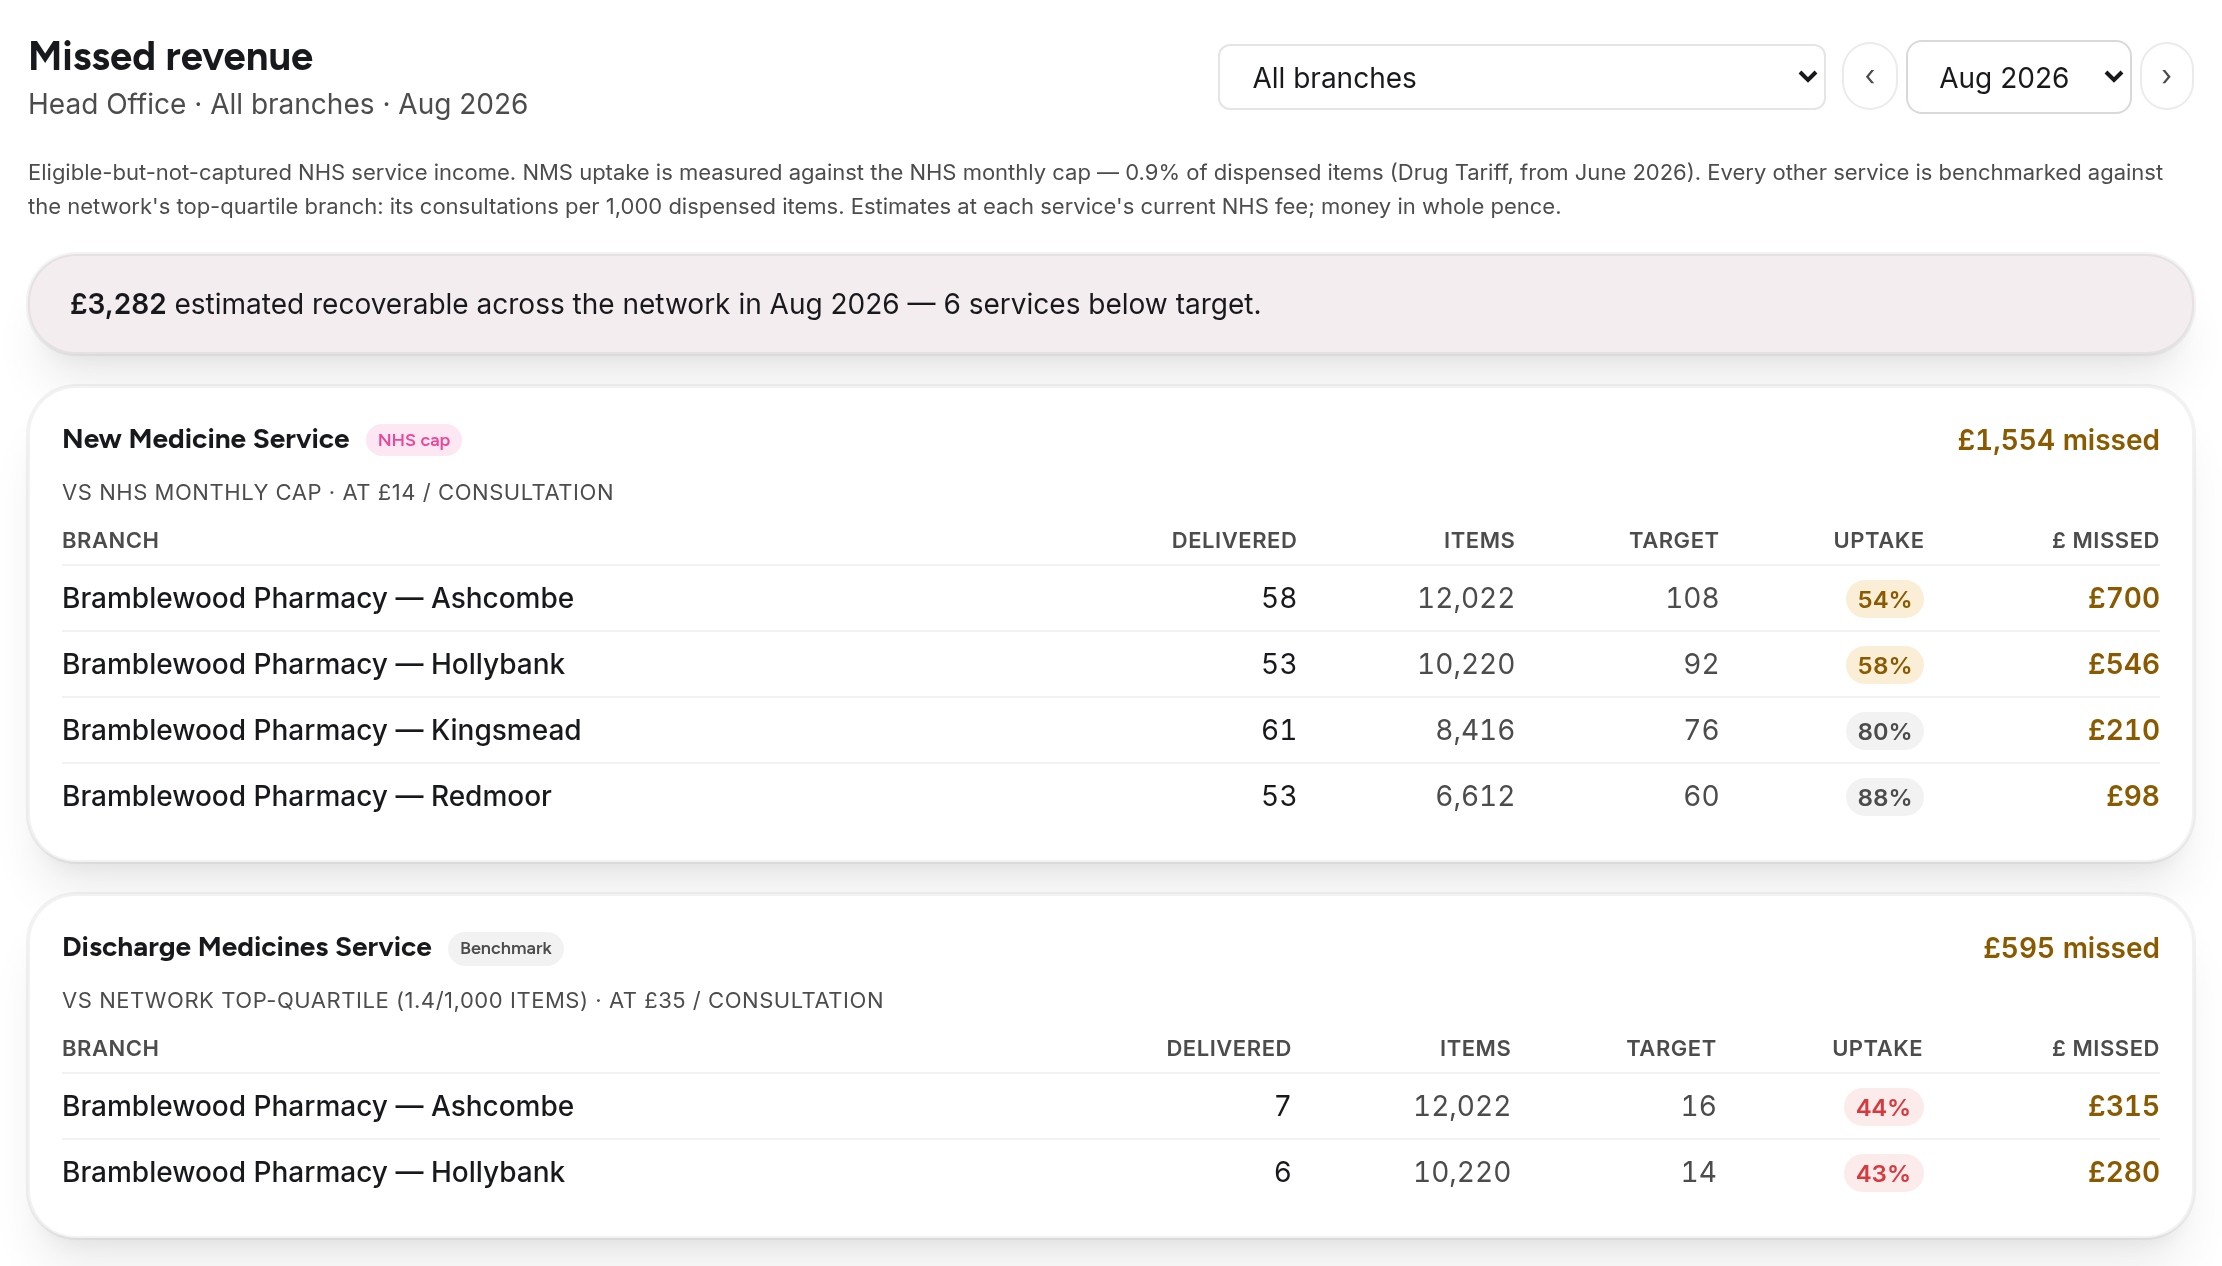
Task: Select Ashcombe row in Discharge Medicines Service
Action: [x=1110, y=1106]
